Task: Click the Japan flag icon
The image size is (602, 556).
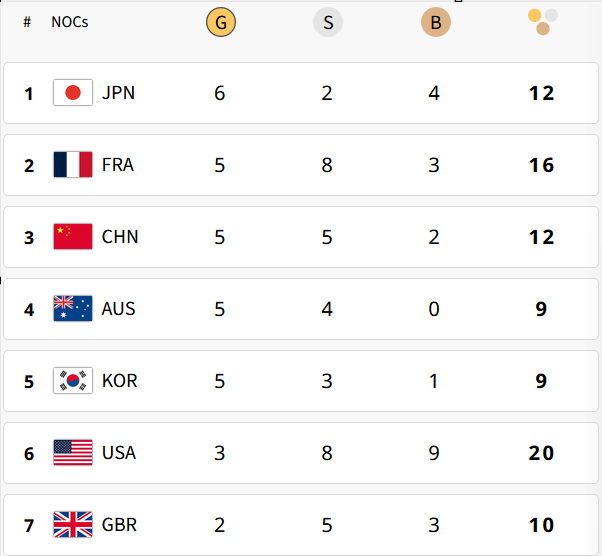Action: [x=73, y=93]
